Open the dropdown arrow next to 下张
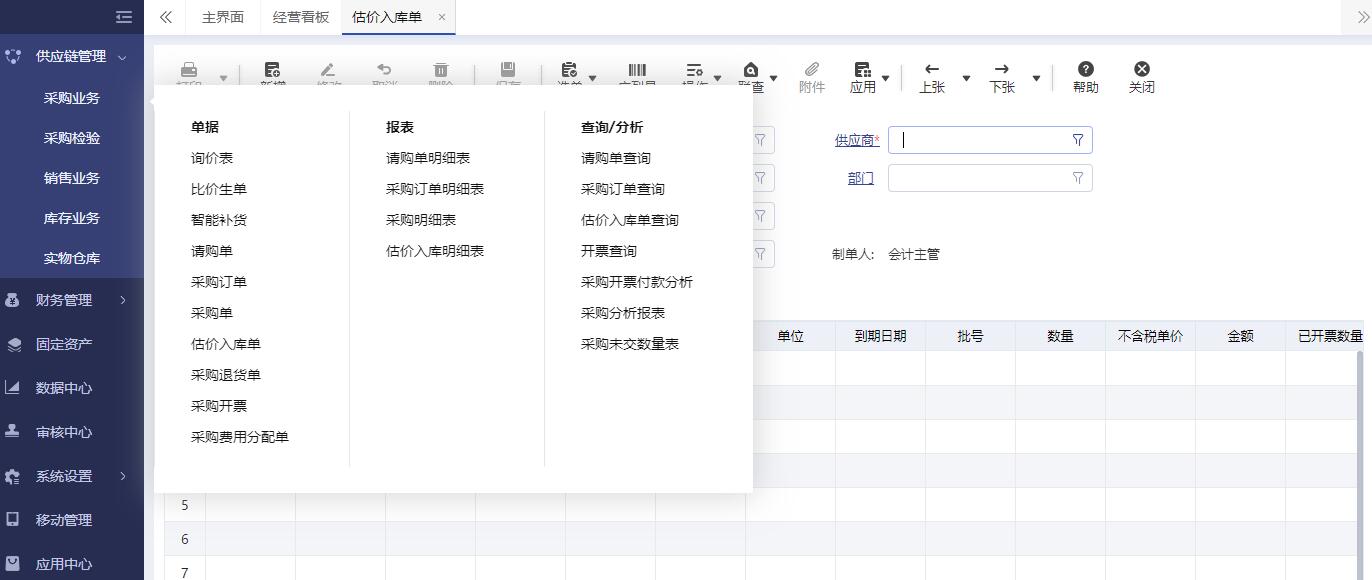Screen dimensions: 1372x580 [1037, 77]
